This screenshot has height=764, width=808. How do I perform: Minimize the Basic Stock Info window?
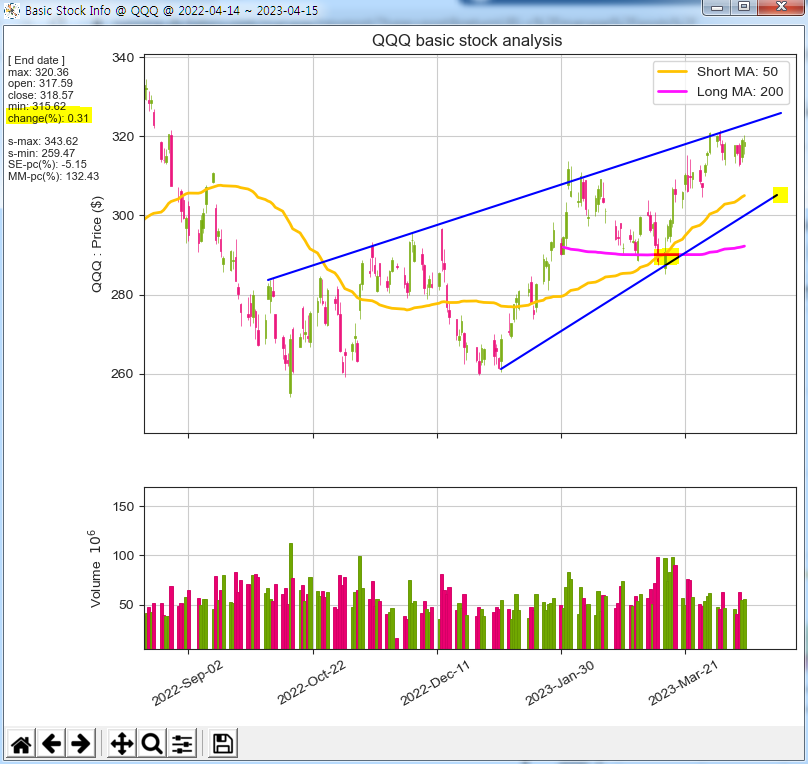717,7
